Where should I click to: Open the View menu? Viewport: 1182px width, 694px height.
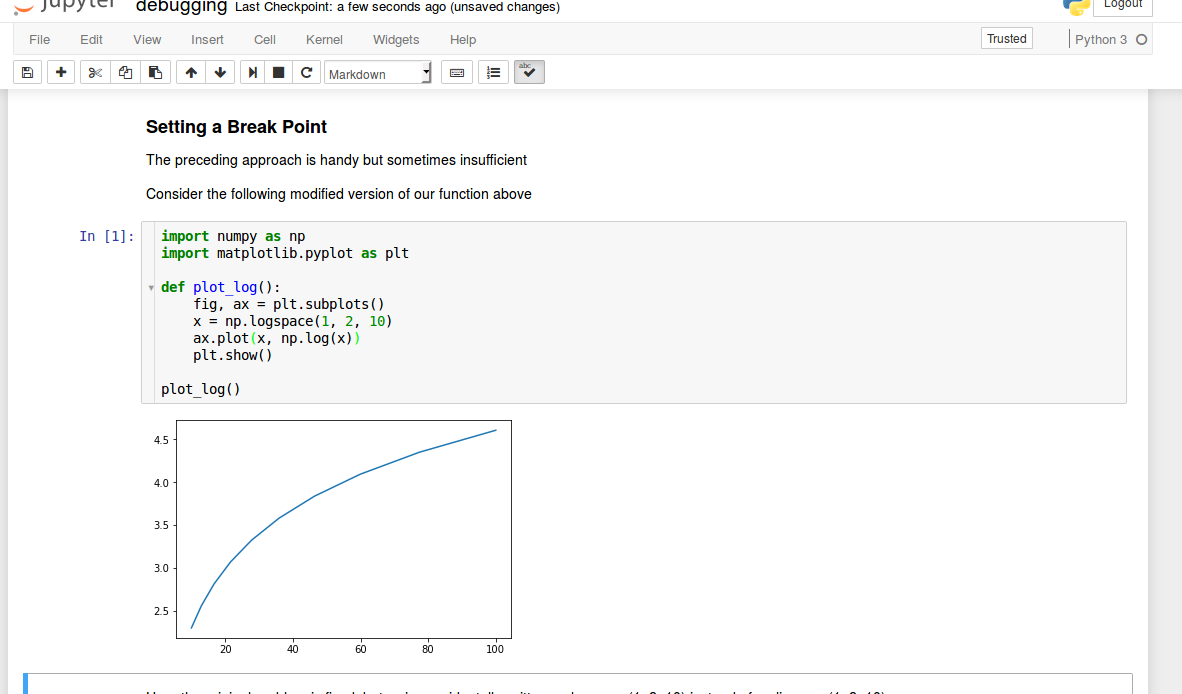pyautogui.click(x=147, y=40)
